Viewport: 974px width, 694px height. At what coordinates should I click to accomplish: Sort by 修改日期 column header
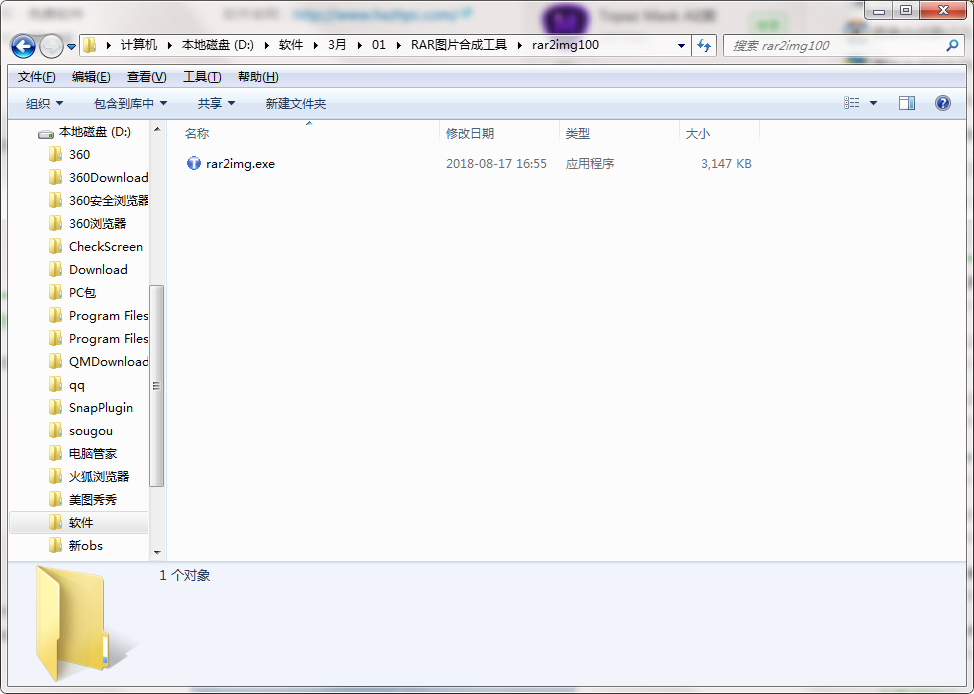[x=499, y=134]
